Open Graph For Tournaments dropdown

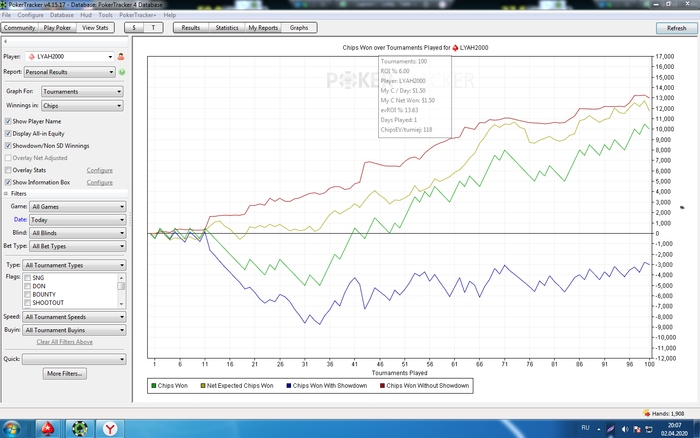coord(82,92)
